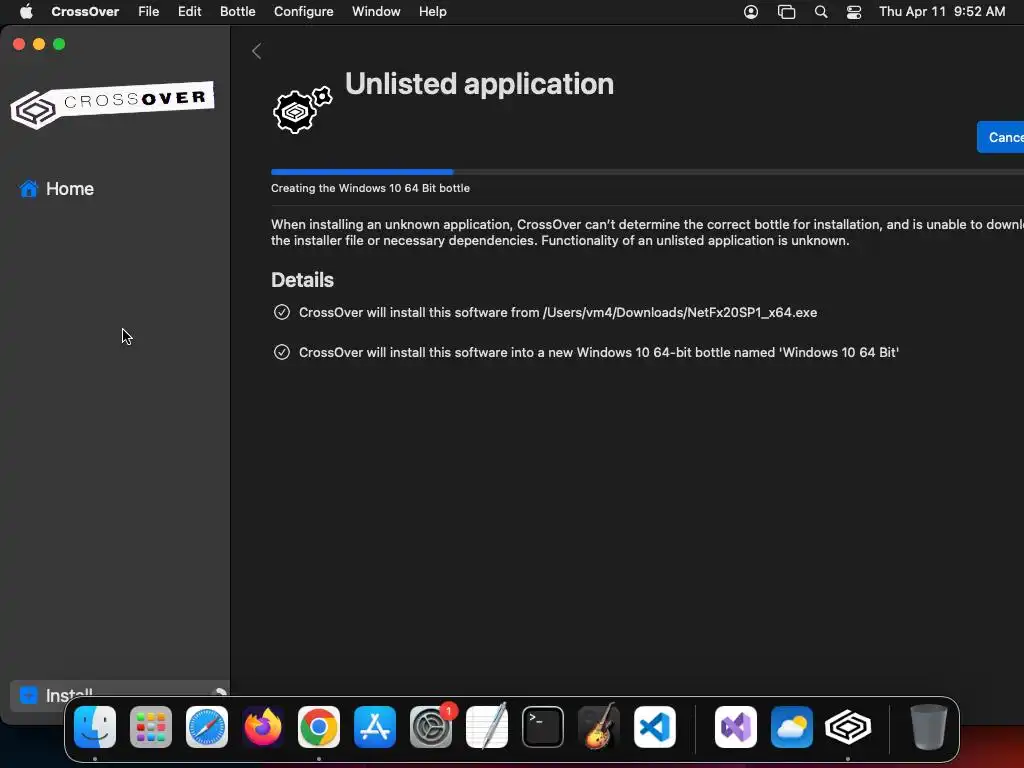Click the 'Creating the Windows 10 64 Bit bottle' status
Image resolution: width=1024 pixels, height=768 pixels.
pos(370,188)
